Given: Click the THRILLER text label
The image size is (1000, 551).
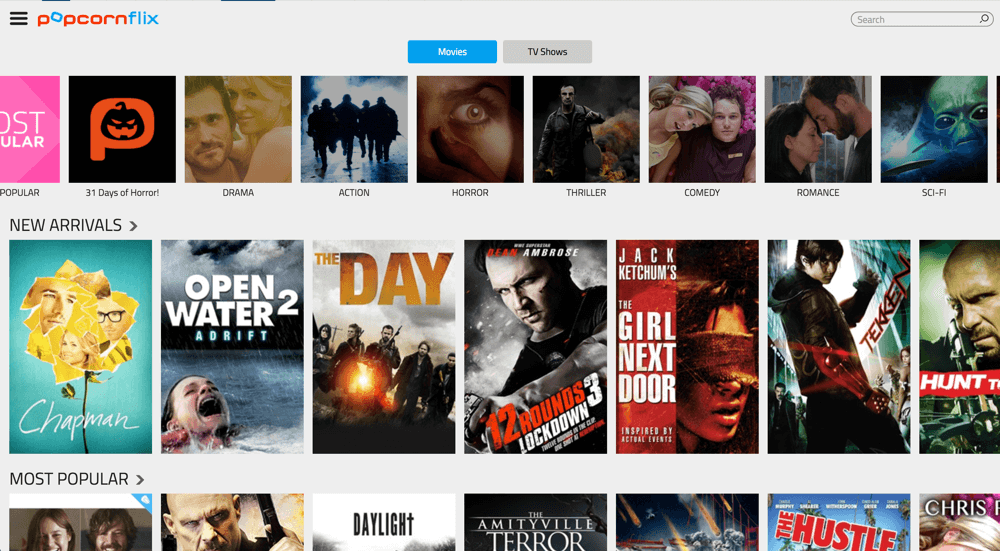Looking at the screenshot, I should coord(586,193).
